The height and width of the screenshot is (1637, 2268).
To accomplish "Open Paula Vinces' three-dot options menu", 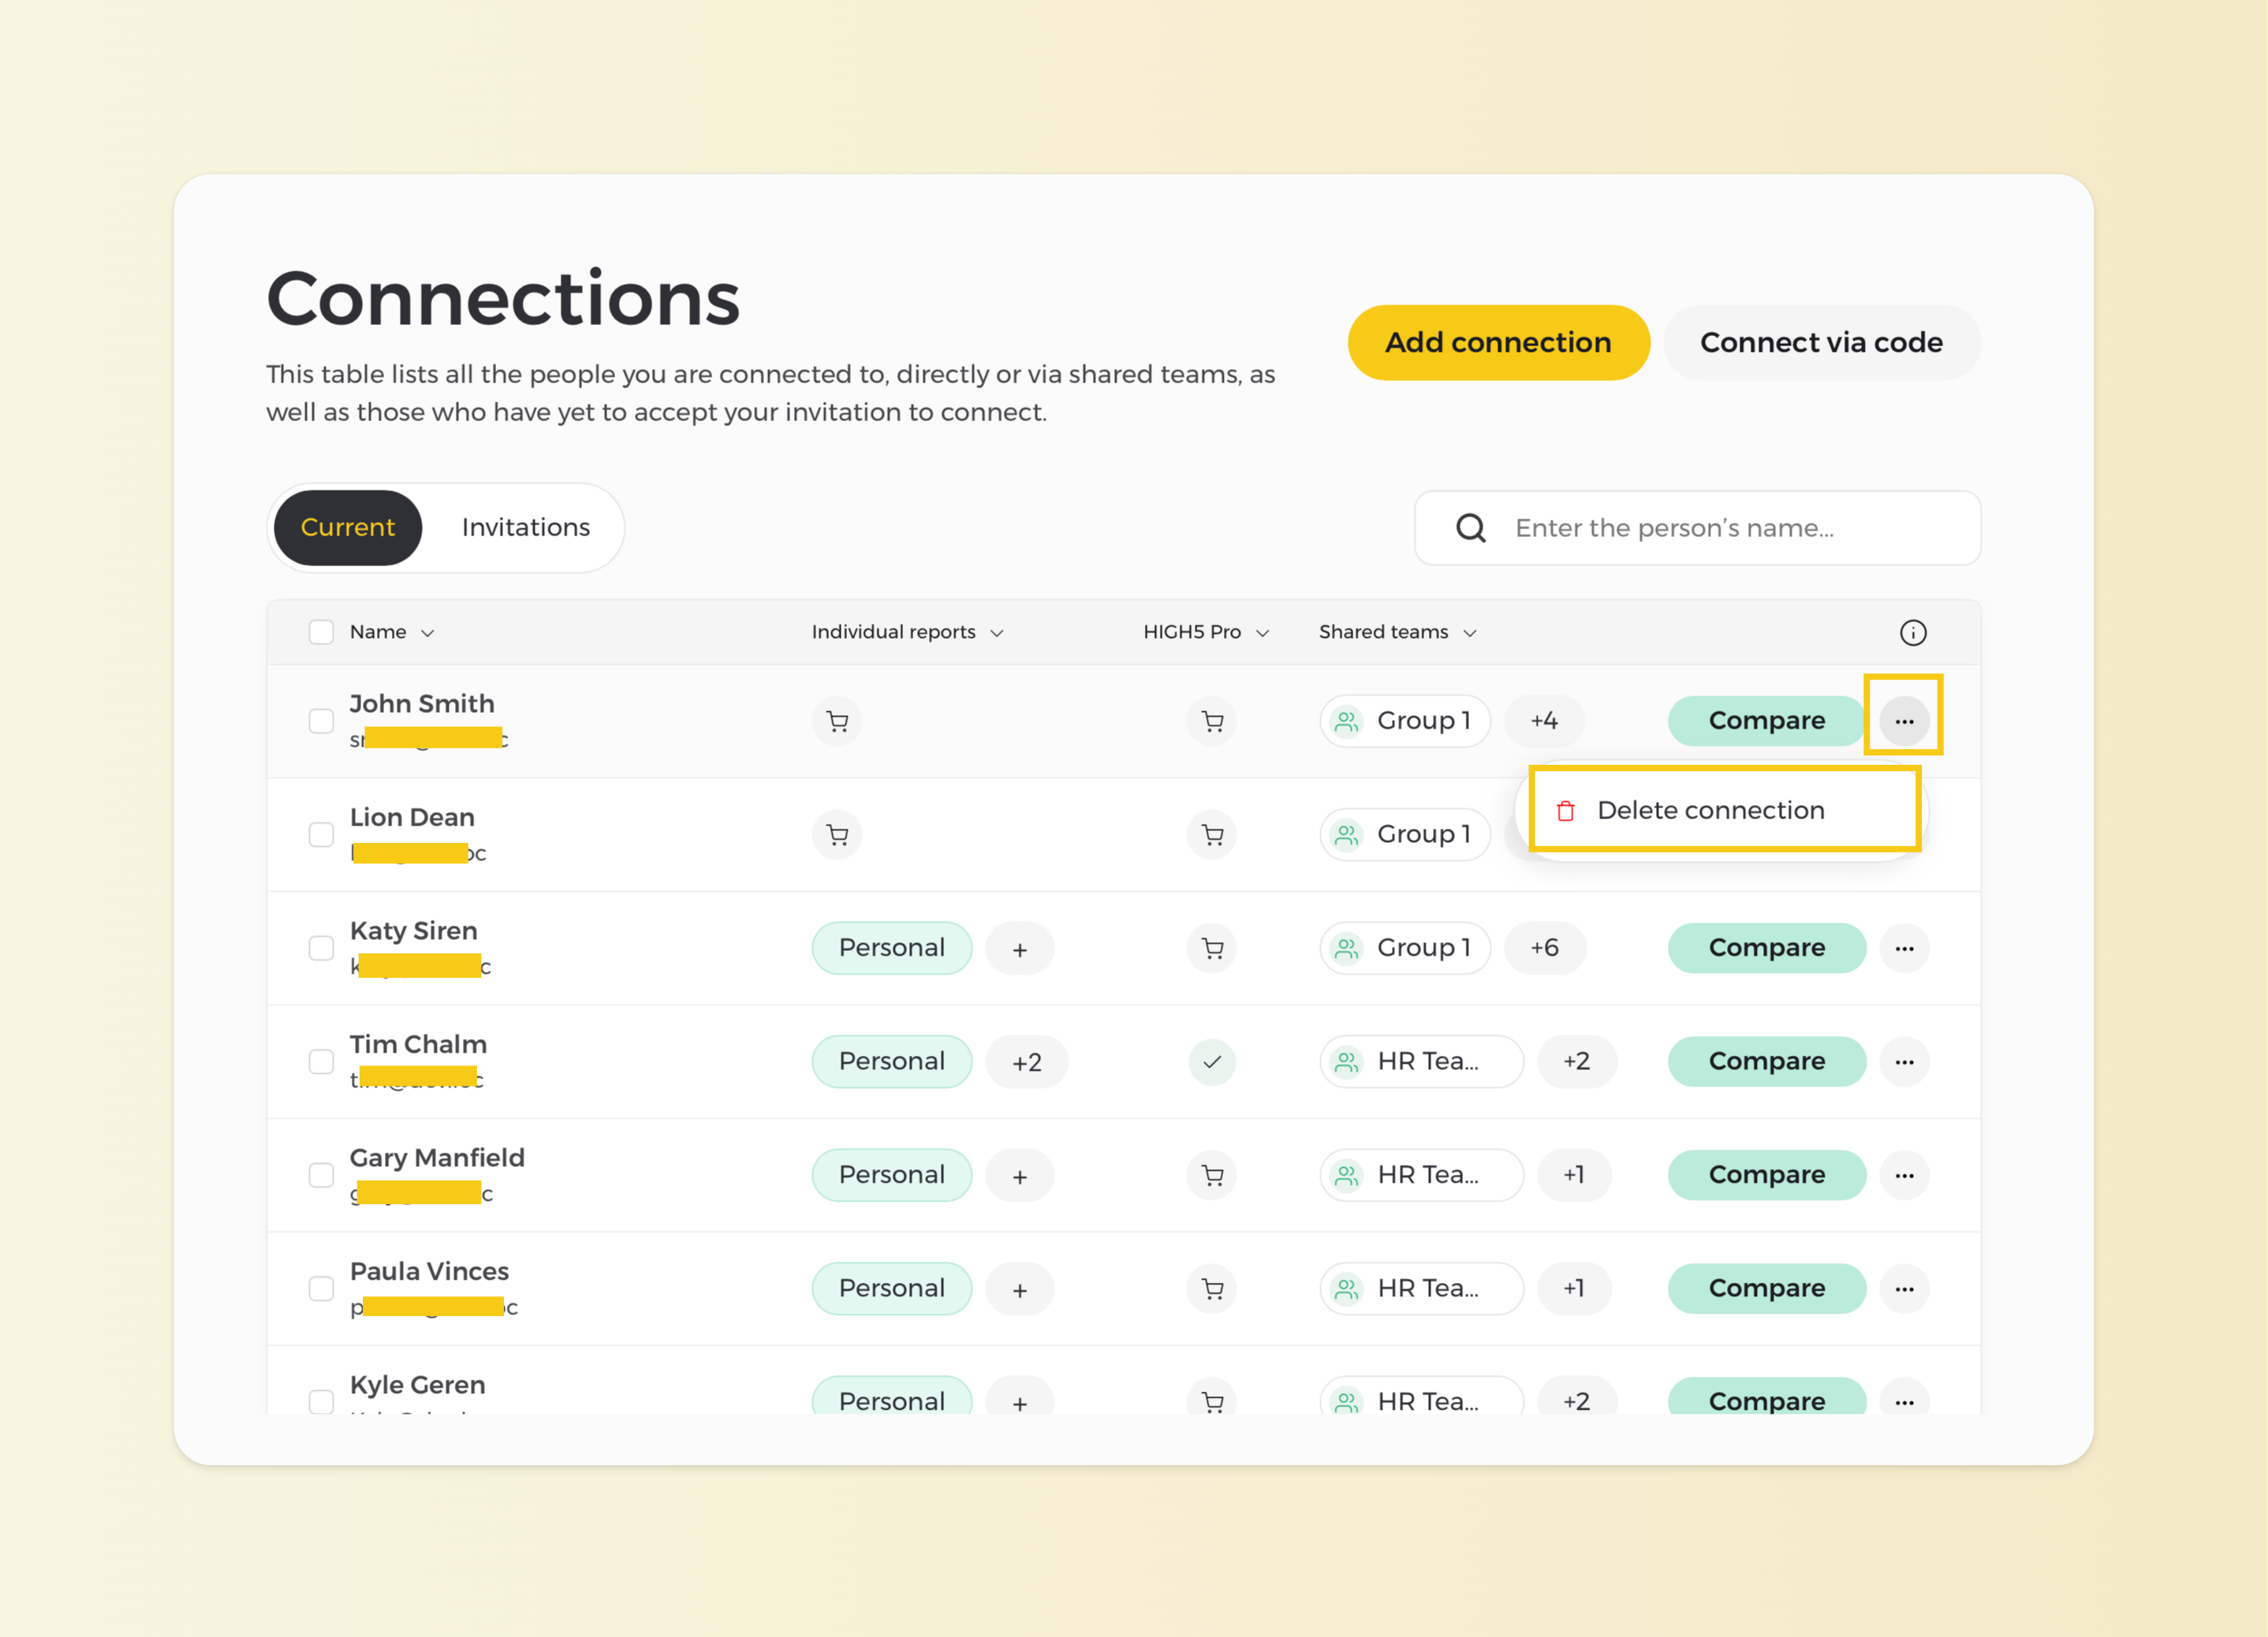I will tap(1903, 1288).
